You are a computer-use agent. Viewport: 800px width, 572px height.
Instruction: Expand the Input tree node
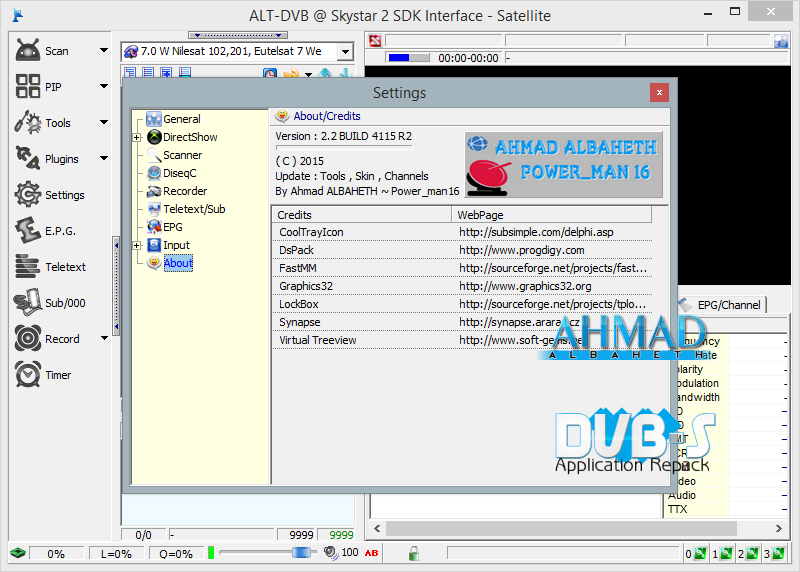point(137,245)
